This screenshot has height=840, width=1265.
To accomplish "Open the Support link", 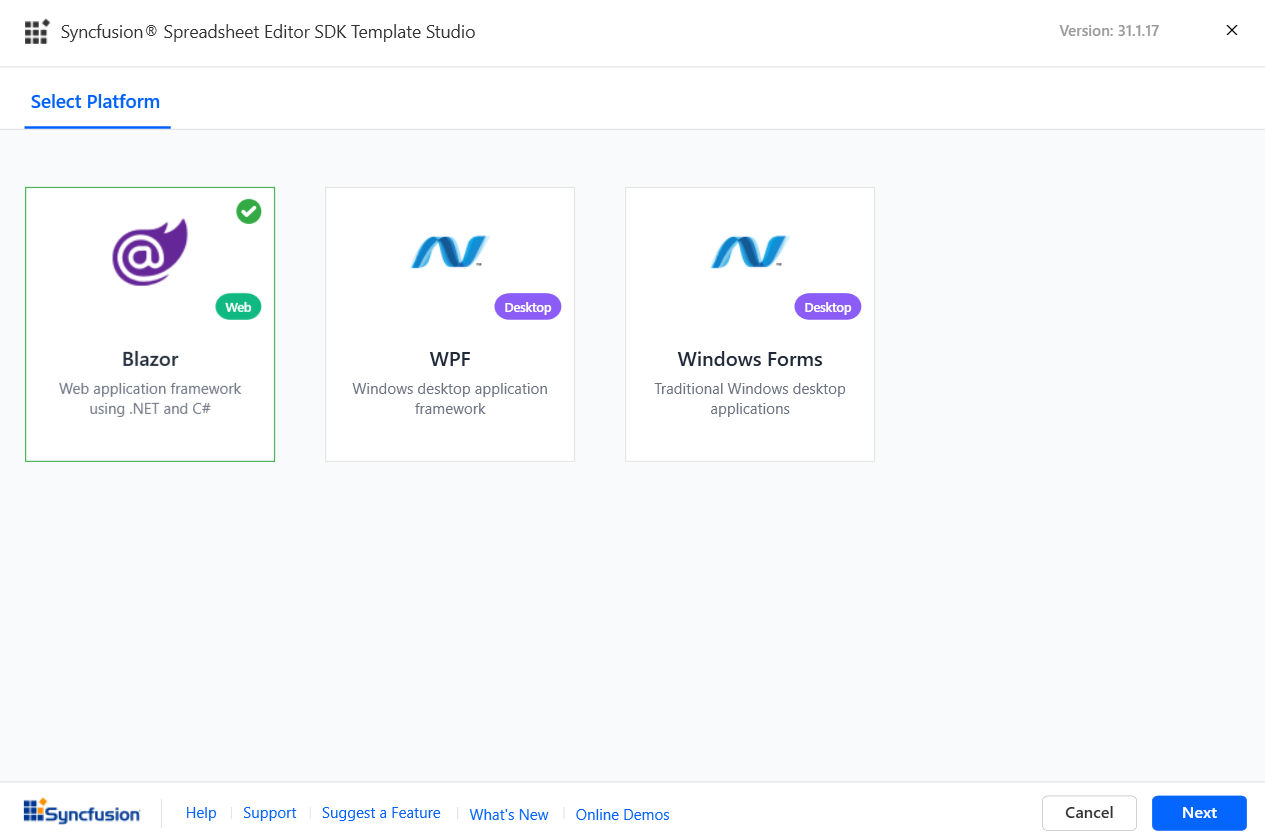I will [270, 813].
